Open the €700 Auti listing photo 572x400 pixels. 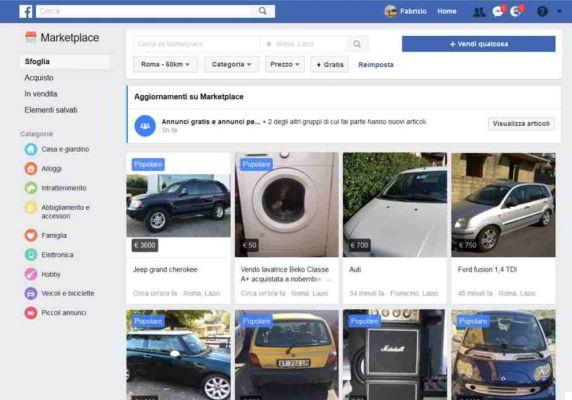395,205
